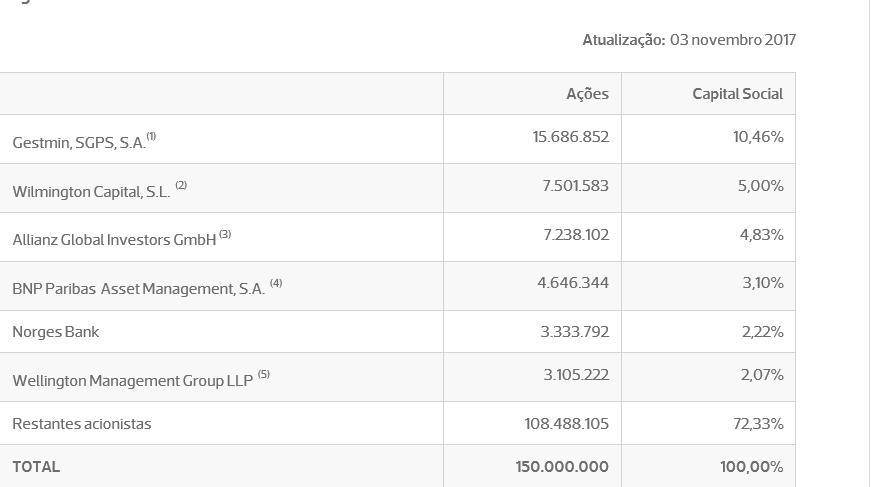This screenshot has height=487, width=872.
Task: Click the Gestmin, SGPS, S.A. shareholder name
Action: [x=79, y=143]
